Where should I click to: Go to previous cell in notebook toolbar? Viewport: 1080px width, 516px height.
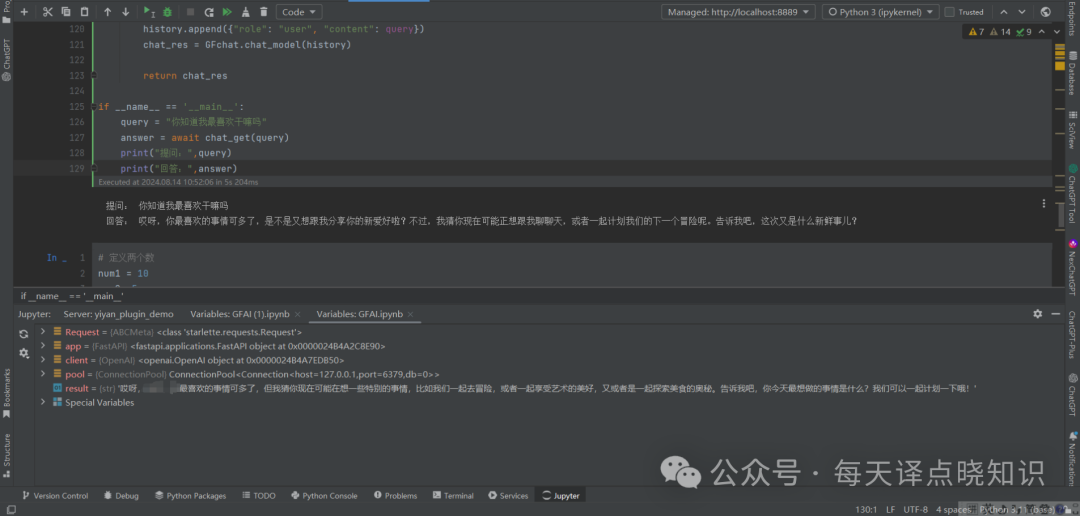pyautogui.click(x=1004, y=12)
